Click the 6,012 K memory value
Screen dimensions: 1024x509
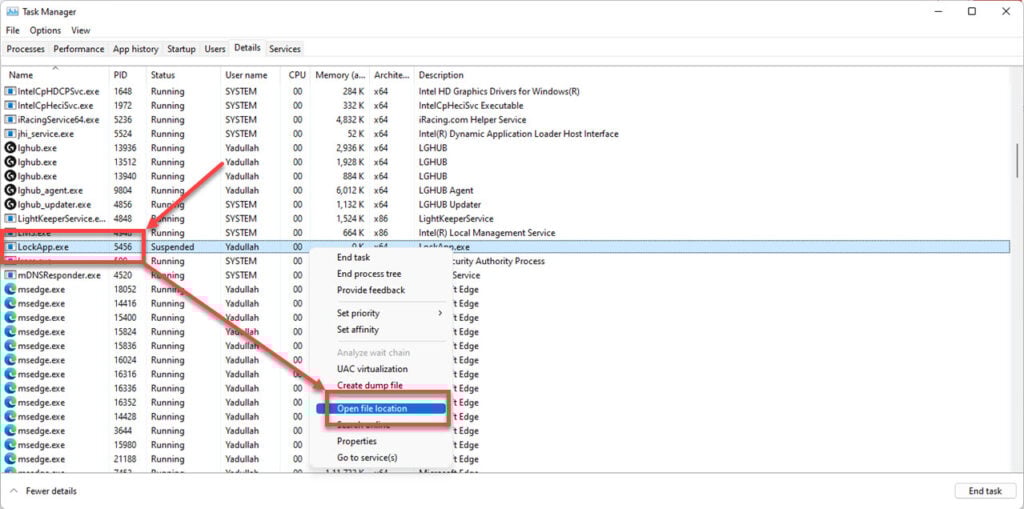click(x=348, y=190)
